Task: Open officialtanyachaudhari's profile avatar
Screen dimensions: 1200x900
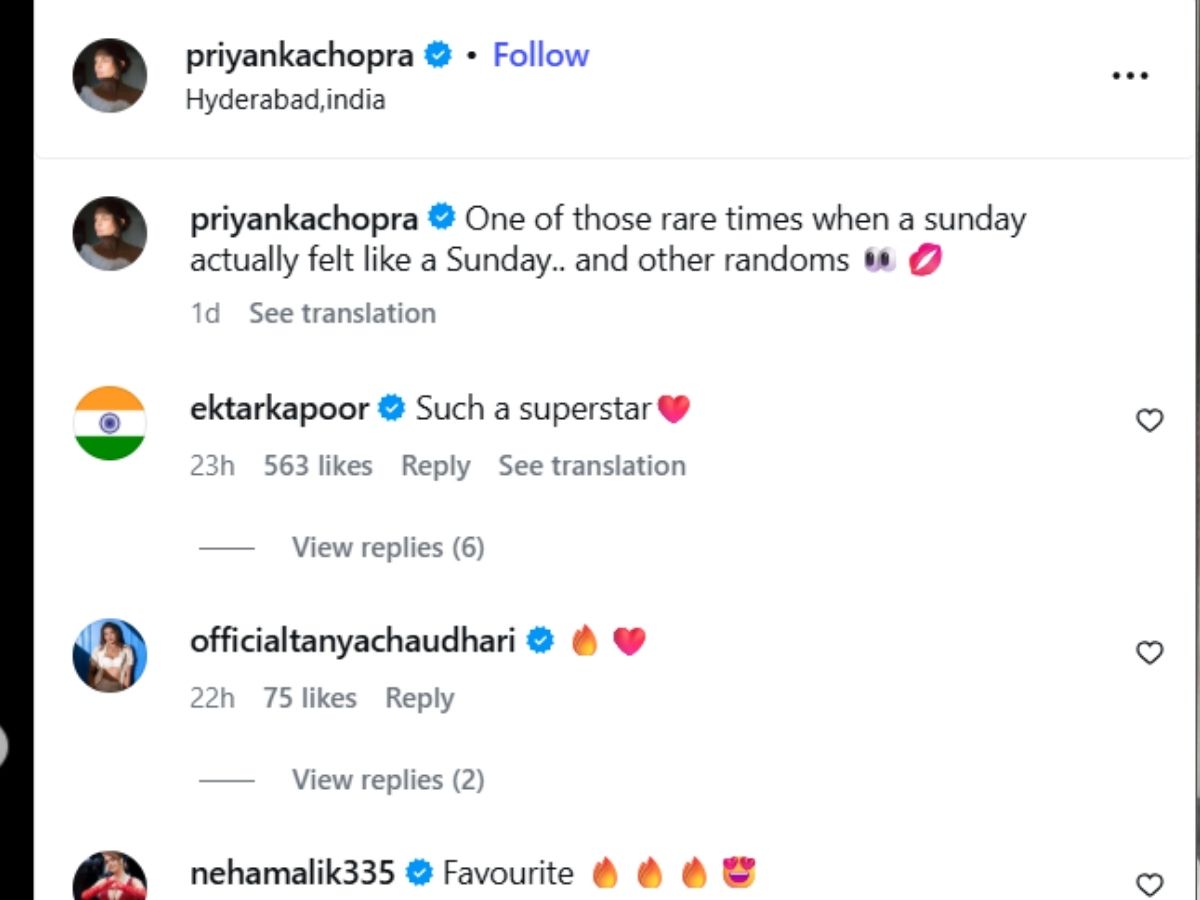Action: 110,655
